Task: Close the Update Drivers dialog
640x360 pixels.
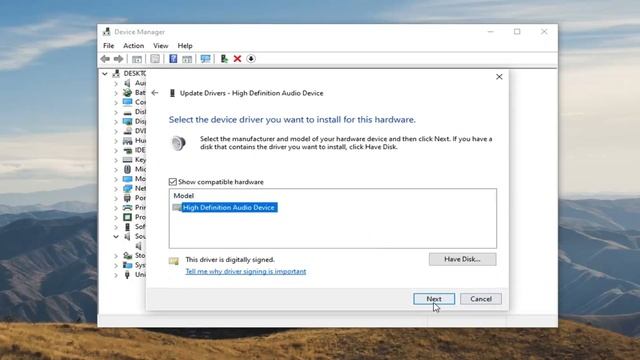Action: (x=499, y=77)
